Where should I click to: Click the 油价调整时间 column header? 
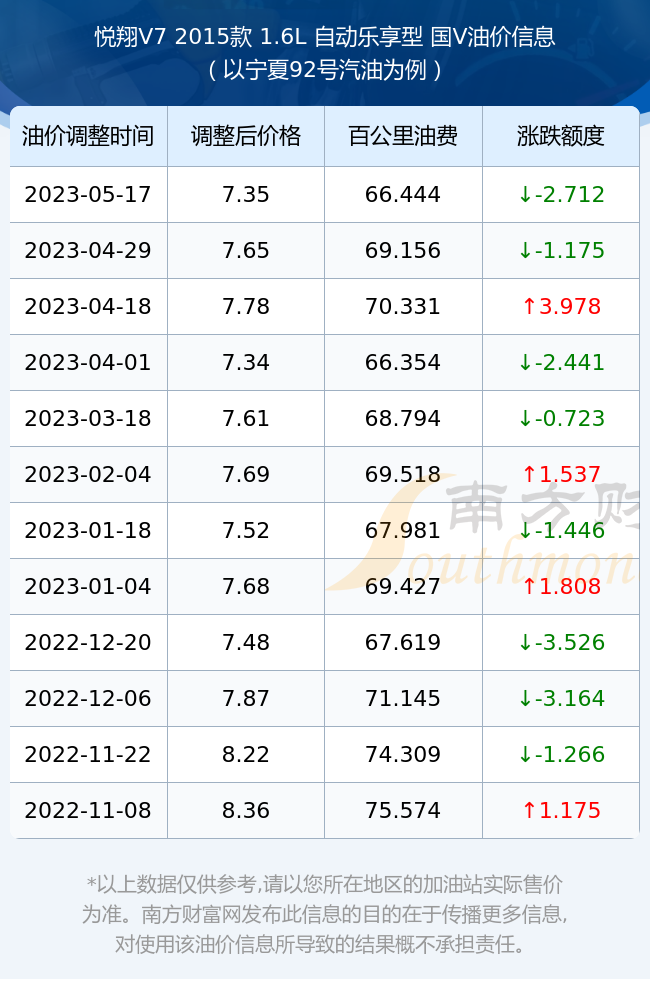point(88,136)
